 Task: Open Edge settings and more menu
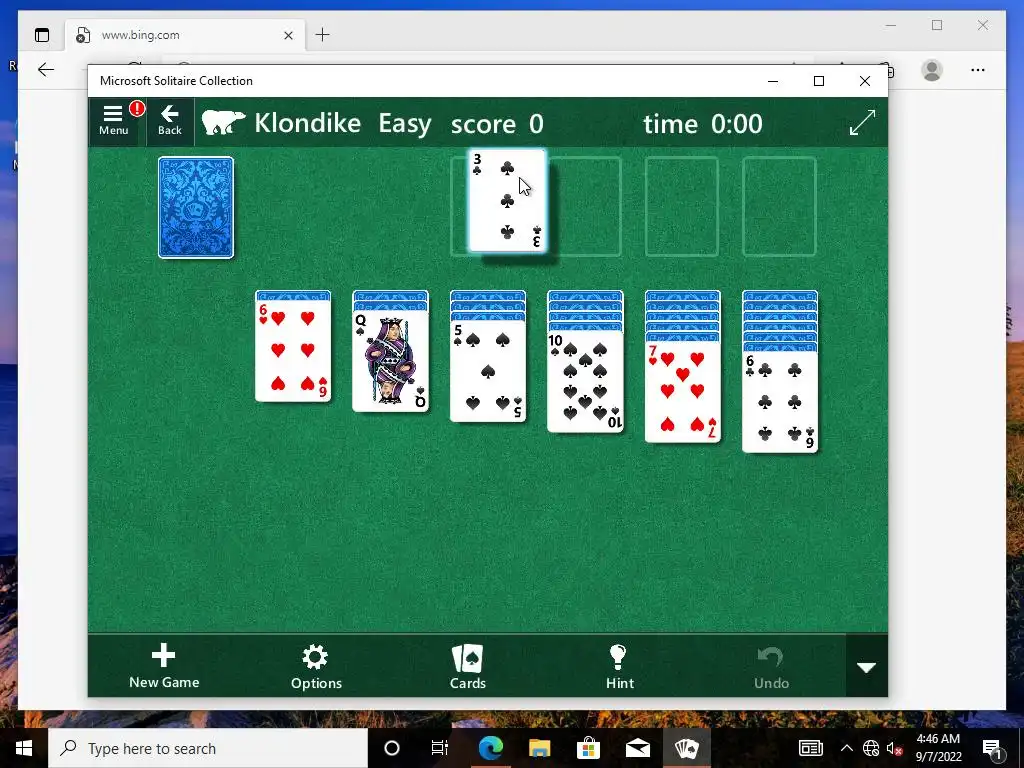tap(978, 70)
